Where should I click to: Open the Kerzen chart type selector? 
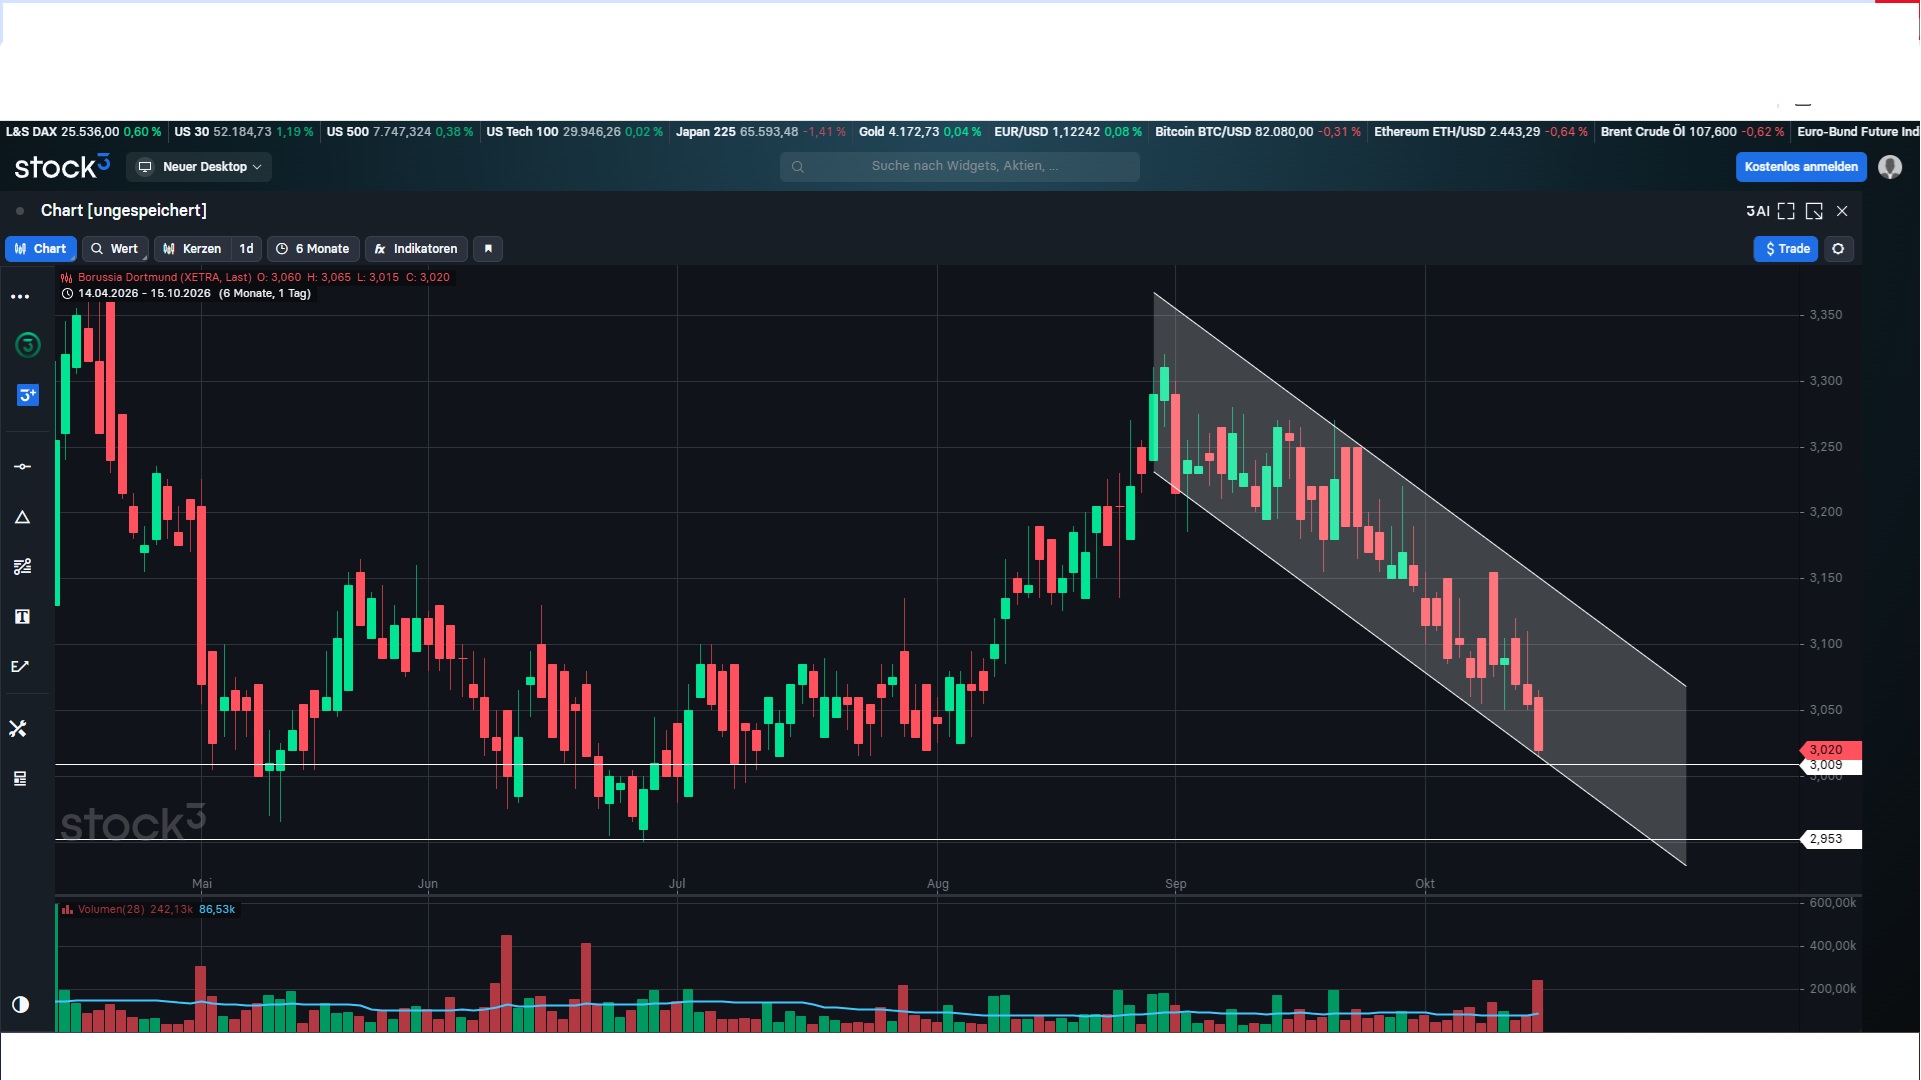click(193, 249)
